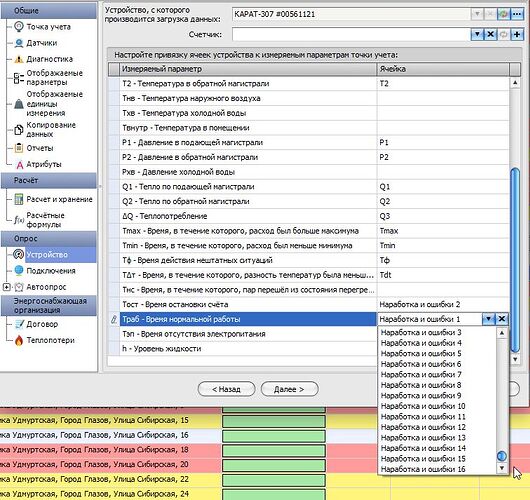Screen dimensions: 530x500
Task: Sort by Ячейка column header
Action: click(443, 69)
